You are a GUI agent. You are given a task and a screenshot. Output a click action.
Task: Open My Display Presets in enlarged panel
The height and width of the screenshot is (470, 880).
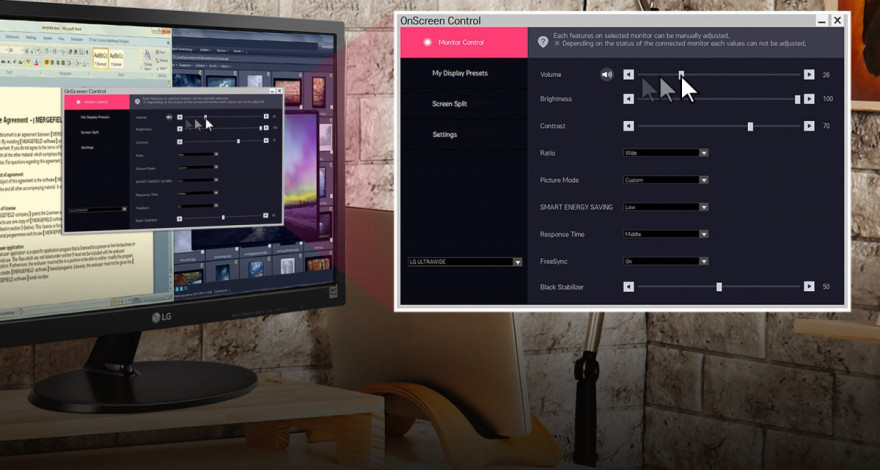tap(464, 74)
